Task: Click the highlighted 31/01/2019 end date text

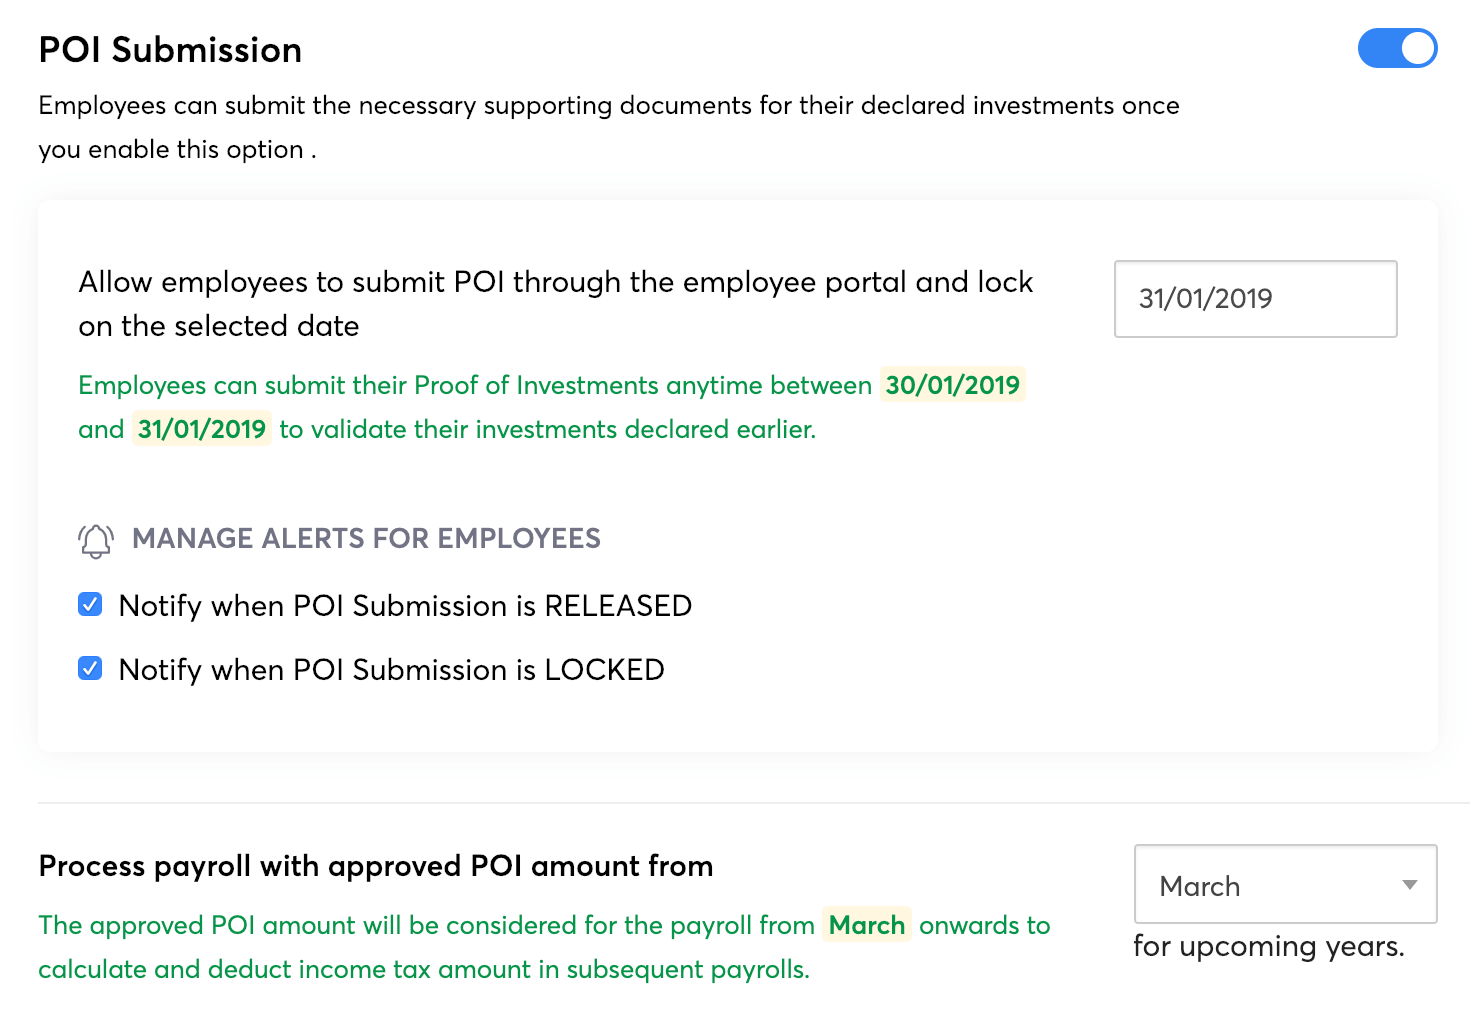Action: tap(202, 429)
